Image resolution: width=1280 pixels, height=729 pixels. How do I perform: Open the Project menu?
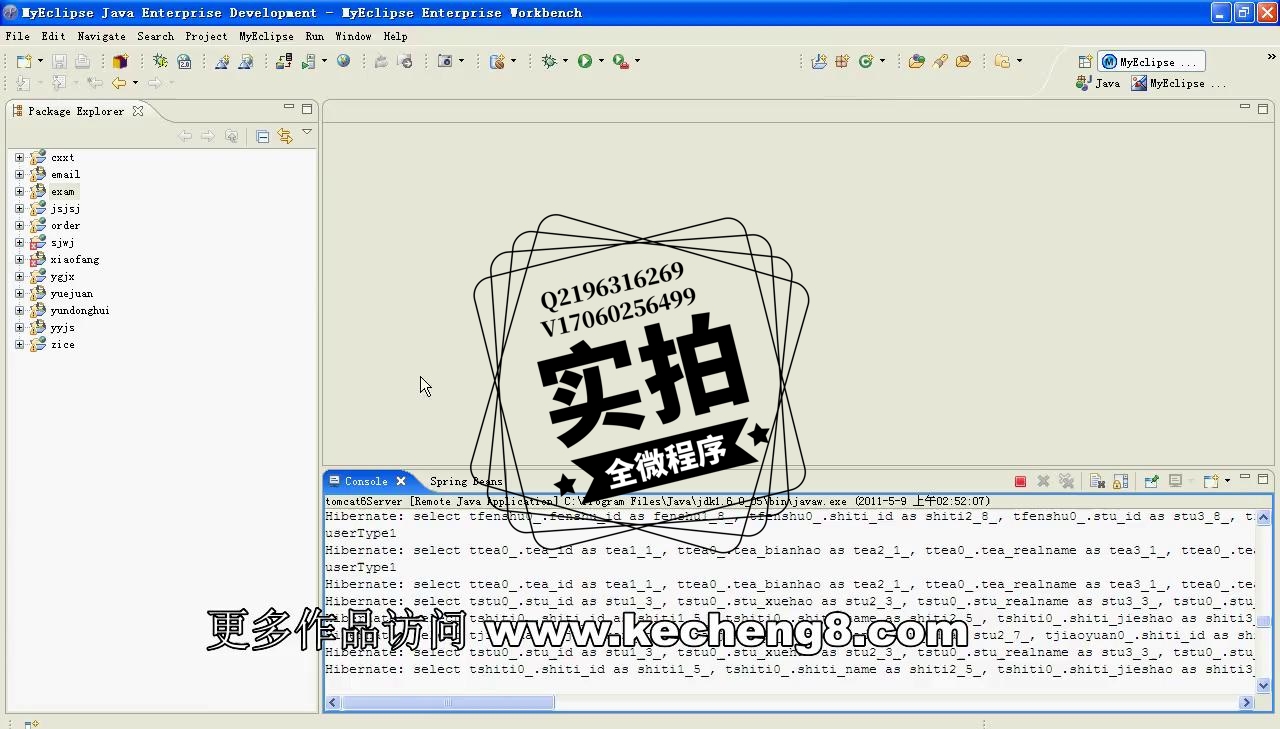(x=206, y=36)
